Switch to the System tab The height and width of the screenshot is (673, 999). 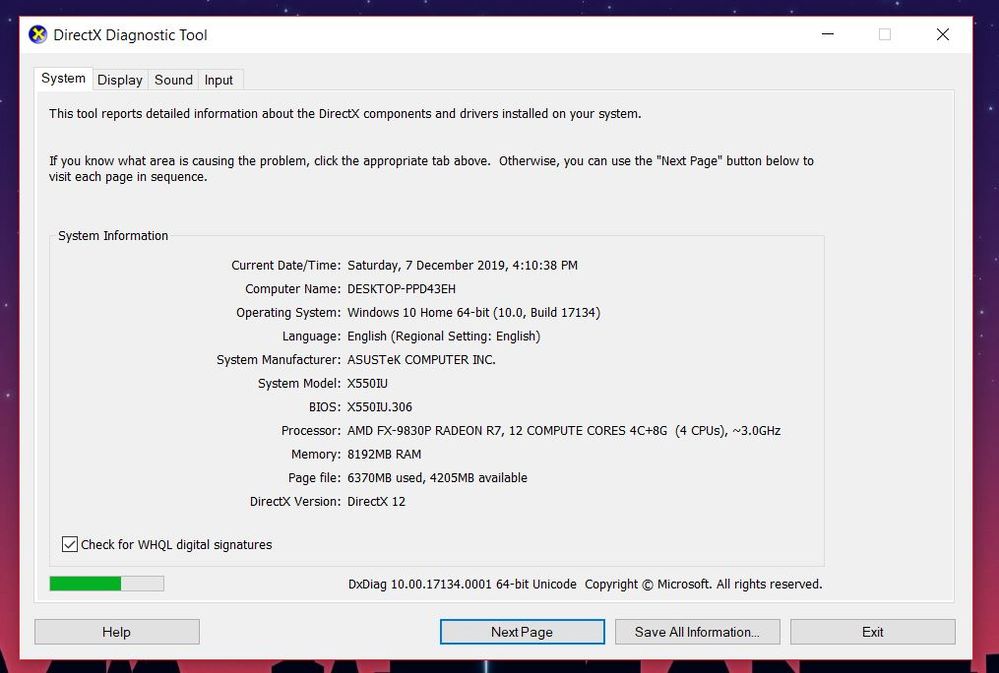[63, 78]
